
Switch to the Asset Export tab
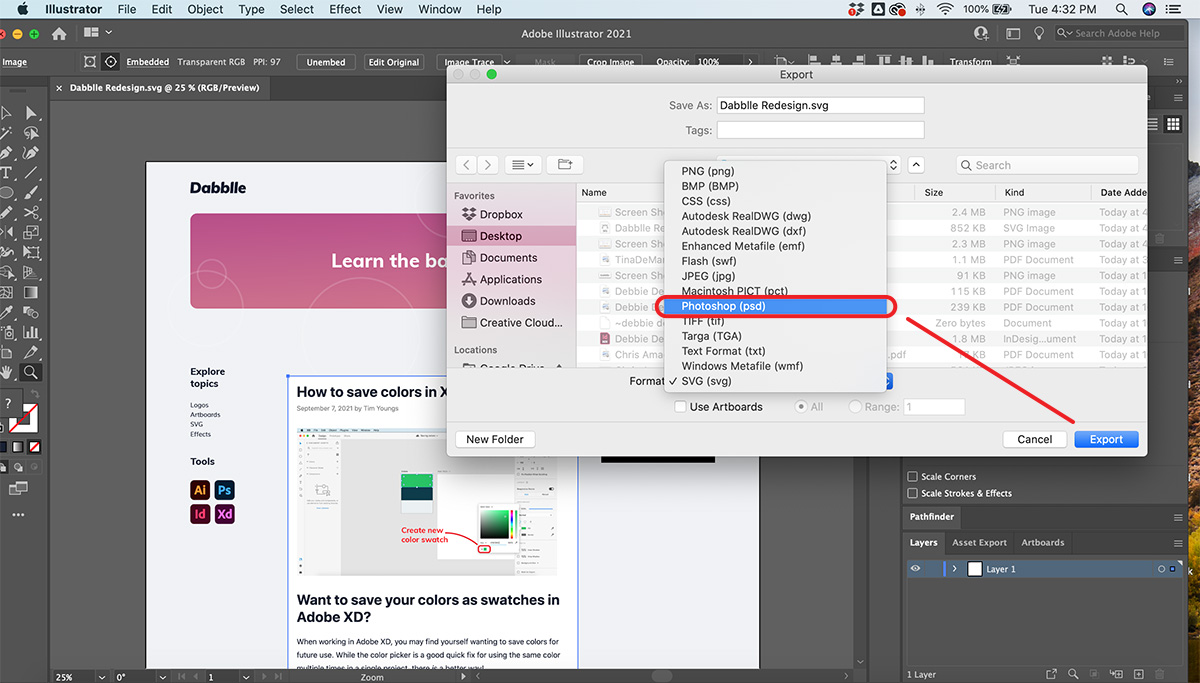coord(979,543)
